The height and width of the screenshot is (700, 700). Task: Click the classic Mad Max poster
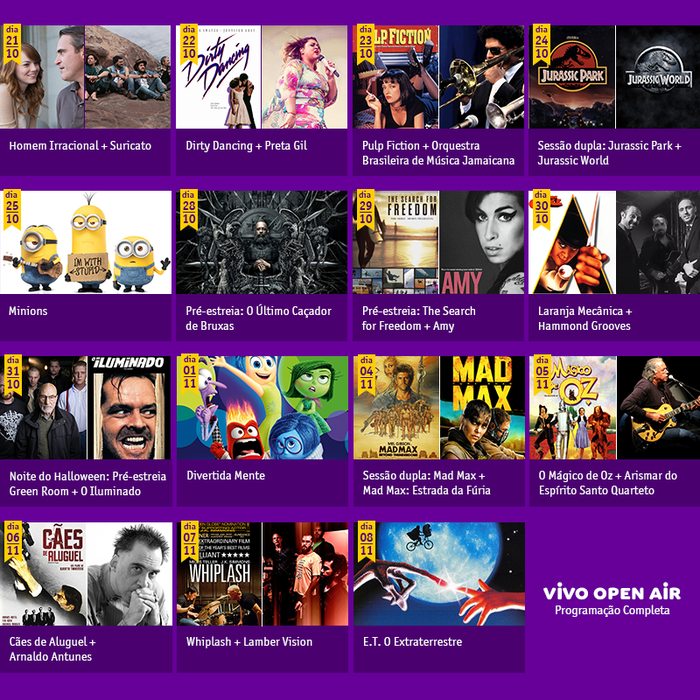[x=396, y=408]
